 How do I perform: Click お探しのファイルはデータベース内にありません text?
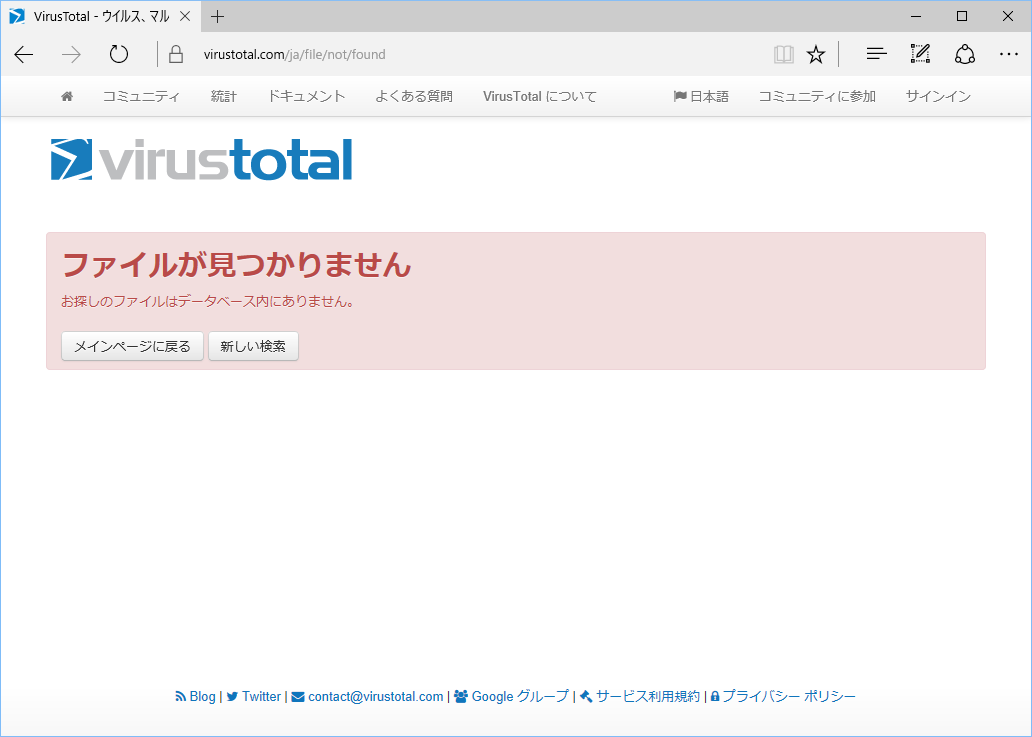pos(209,301)
